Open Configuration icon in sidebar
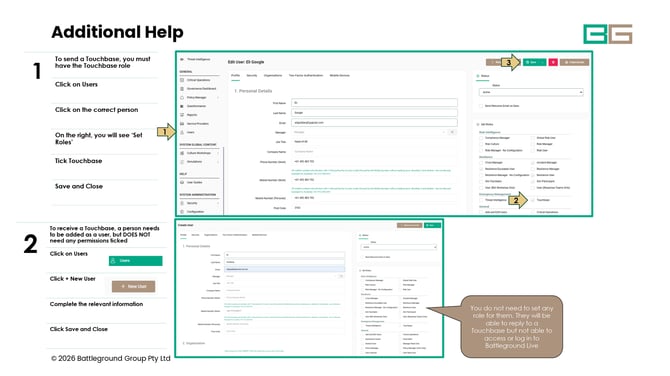This screenshot has width=670, height=376. (x=182, y=212)
